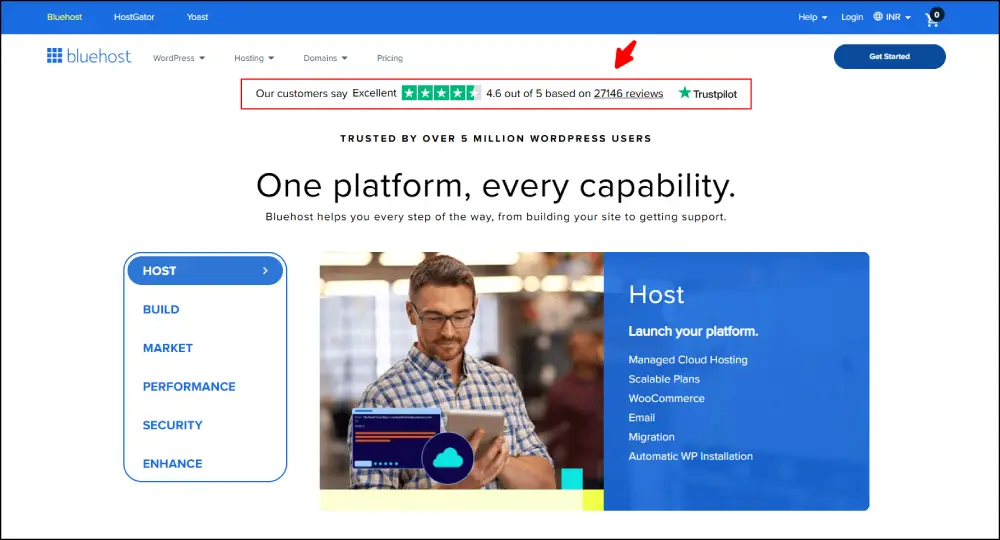1000x540 pixels.
Task: Click the green star rating graphic
Action: (x=441, y=93)
